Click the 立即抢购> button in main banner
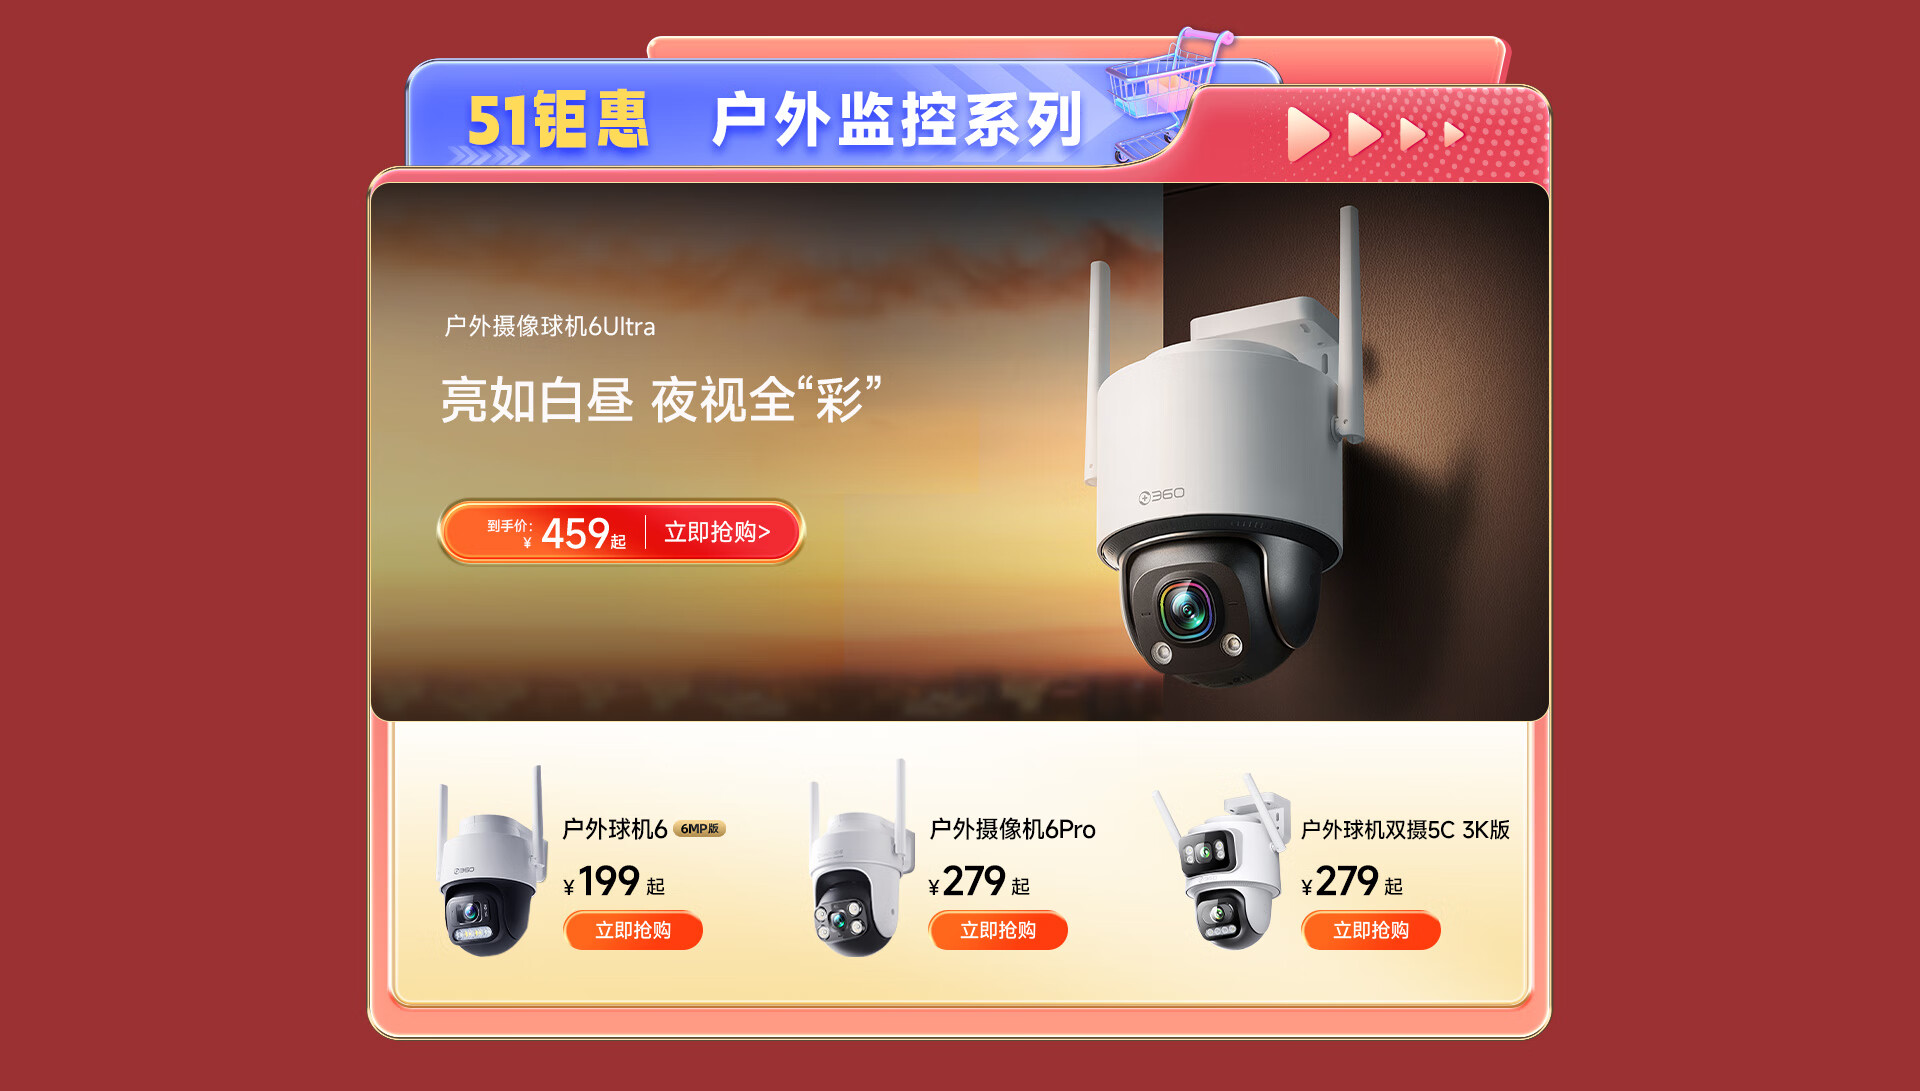Screen dimensions: 1920x1091 pyautogui.click(x=717, y=532)
